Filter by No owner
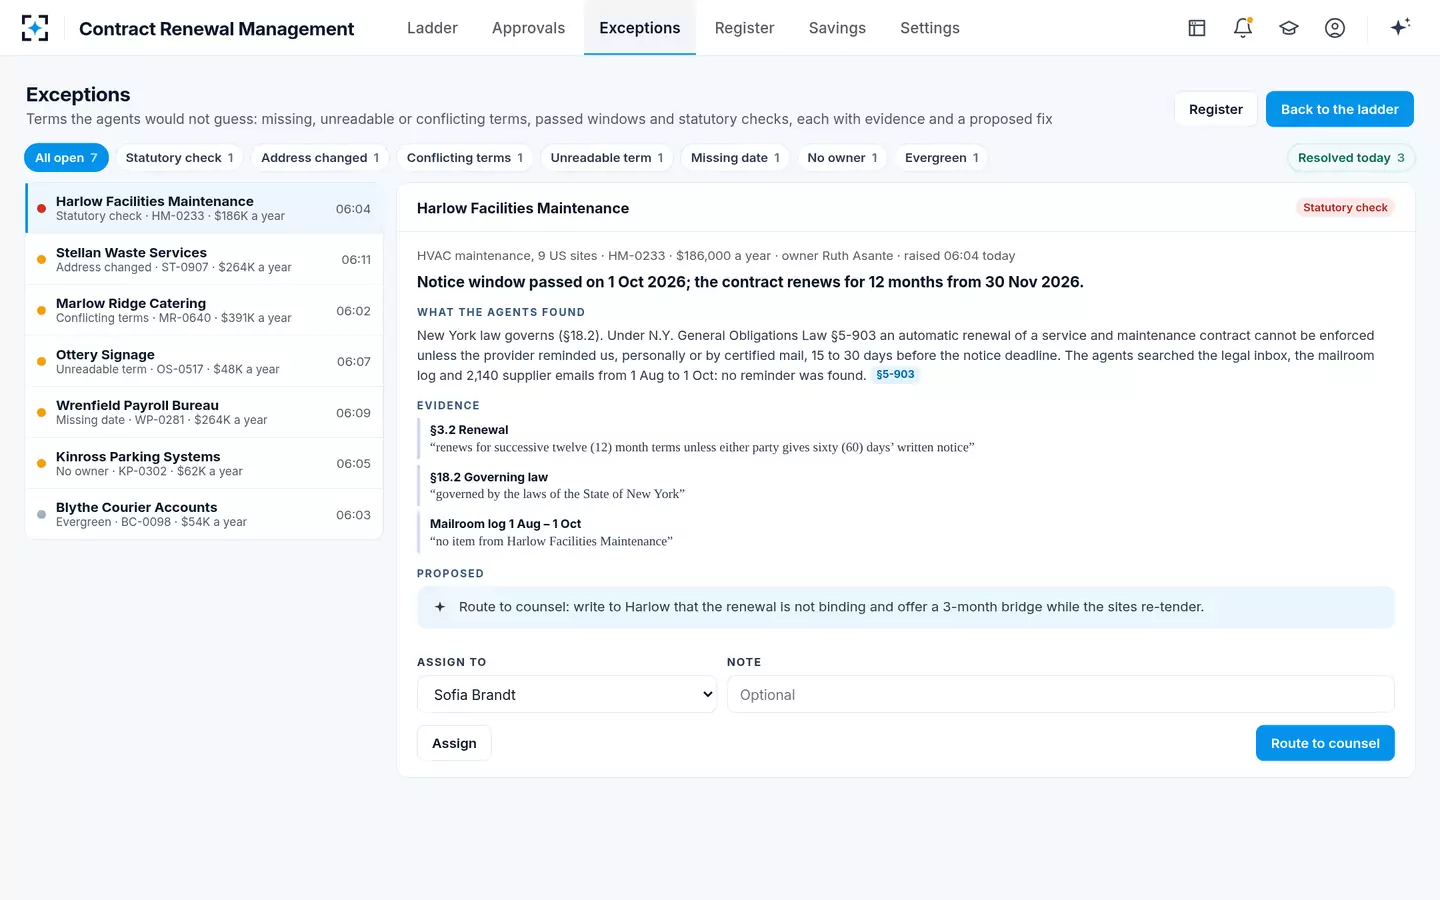 coord(842,158)
